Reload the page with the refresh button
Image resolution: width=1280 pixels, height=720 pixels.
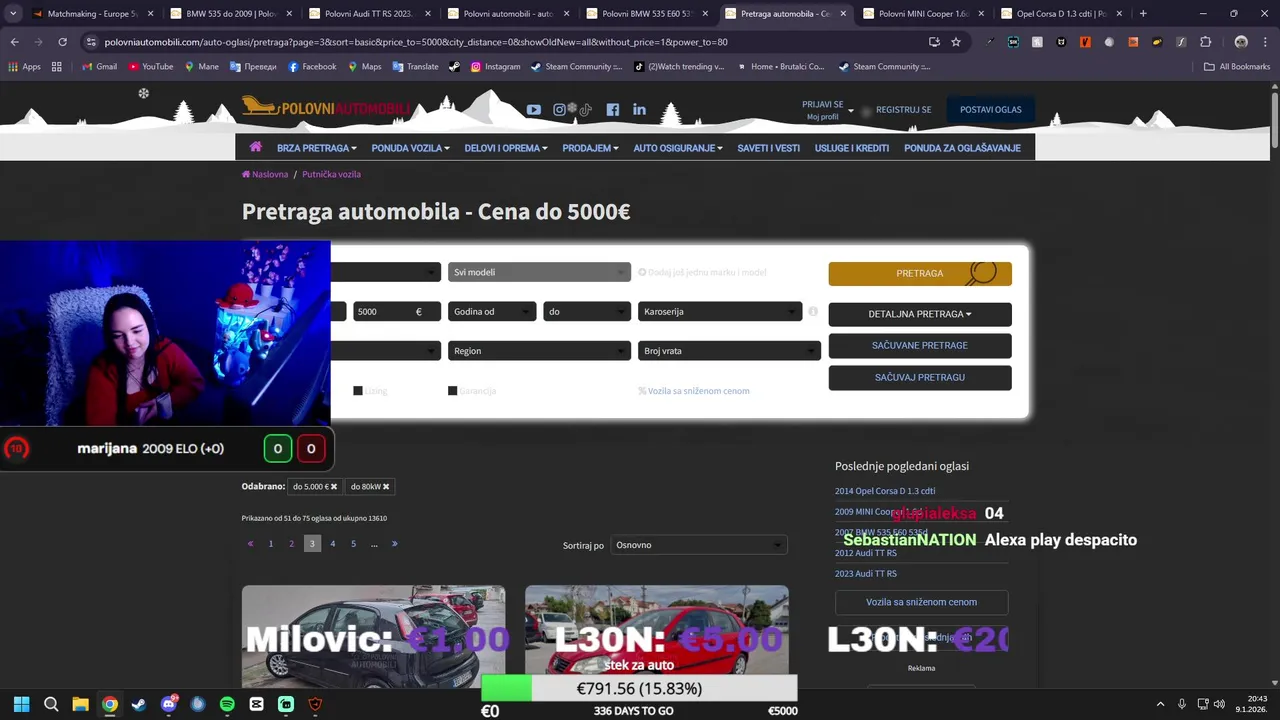point(62,42)
